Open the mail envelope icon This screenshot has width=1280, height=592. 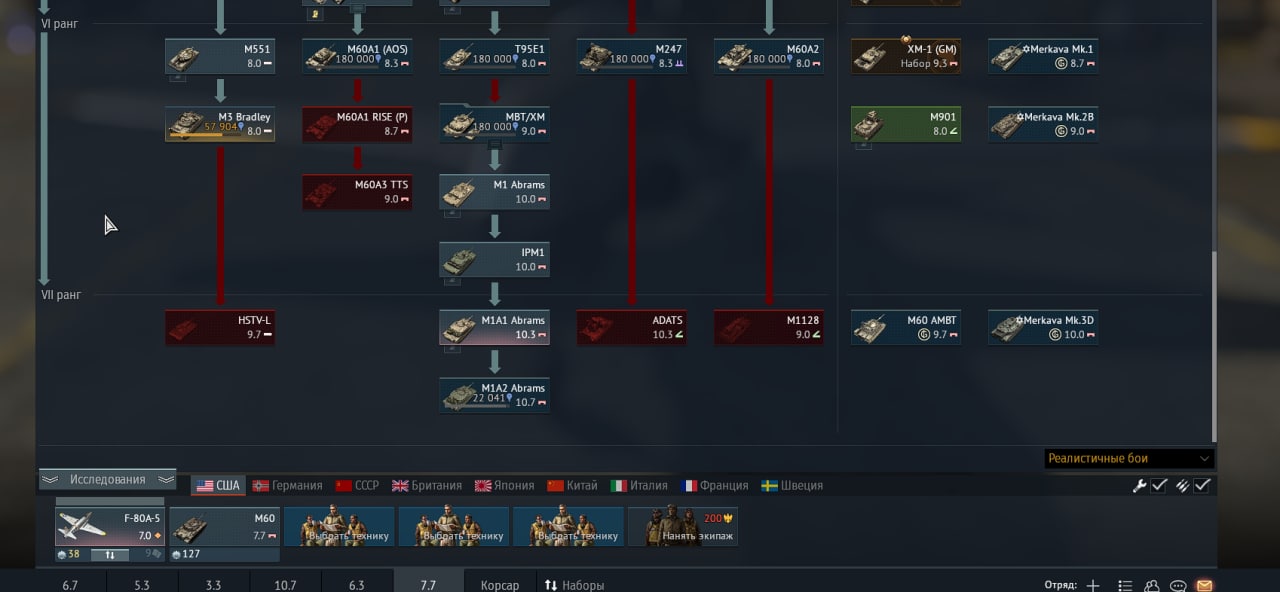1204,585
